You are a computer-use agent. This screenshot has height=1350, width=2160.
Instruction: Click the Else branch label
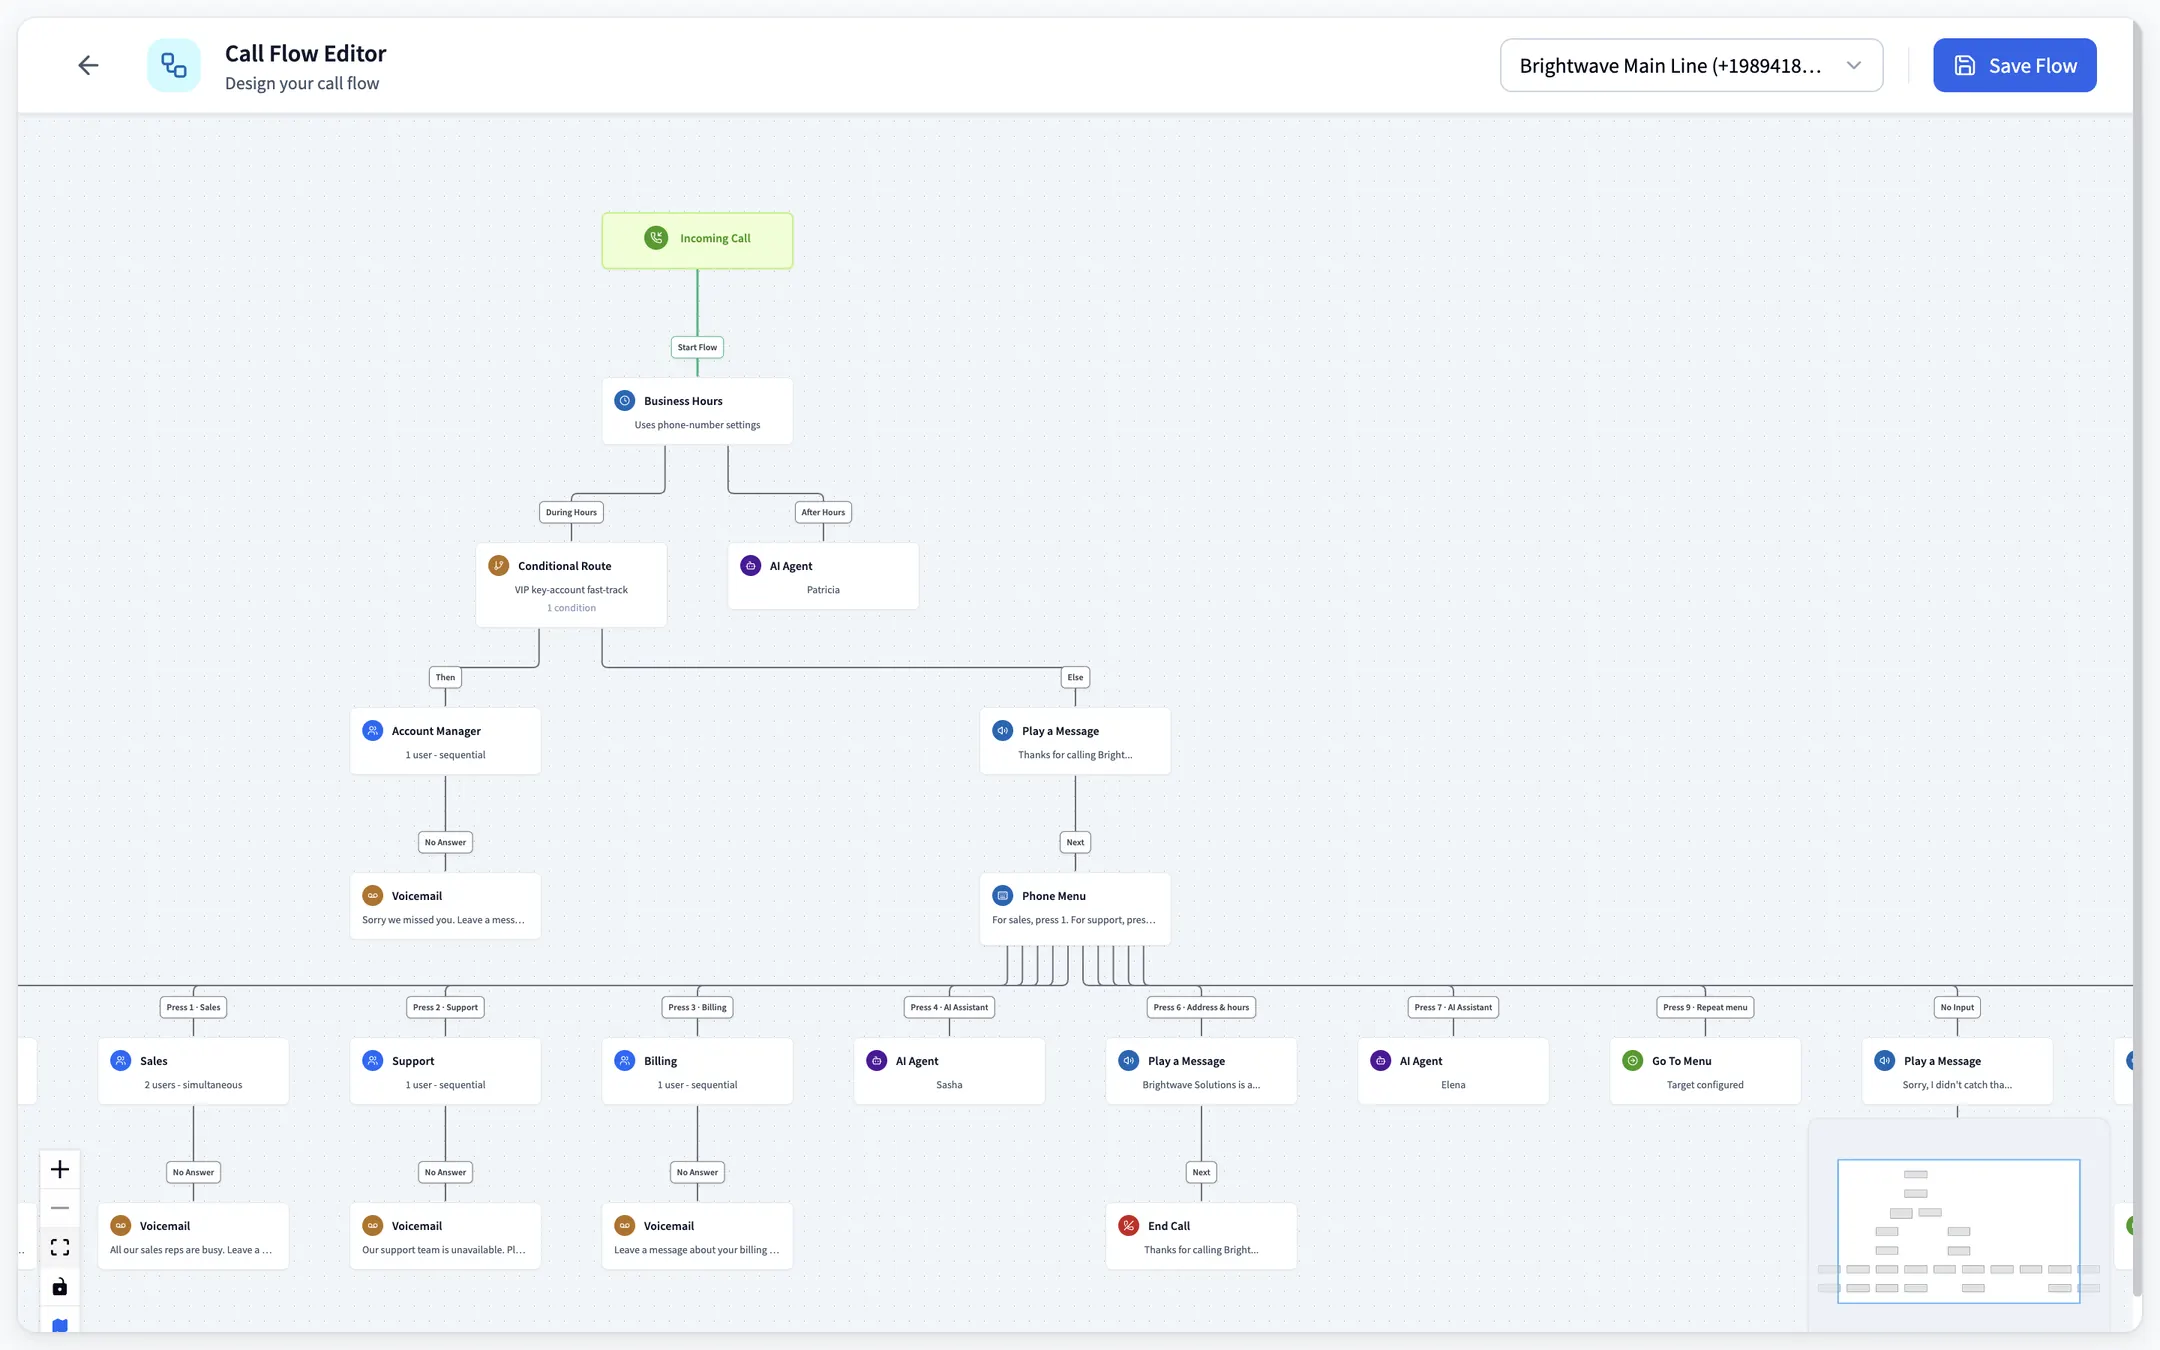(1075, 678)
